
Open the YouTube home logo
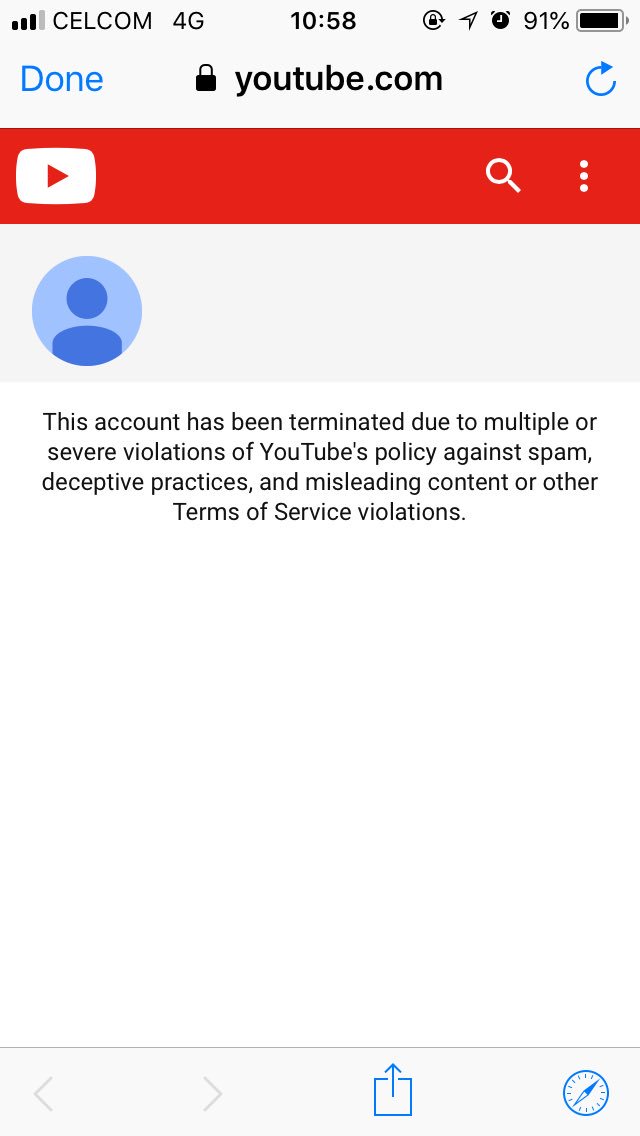pos(56,176)
